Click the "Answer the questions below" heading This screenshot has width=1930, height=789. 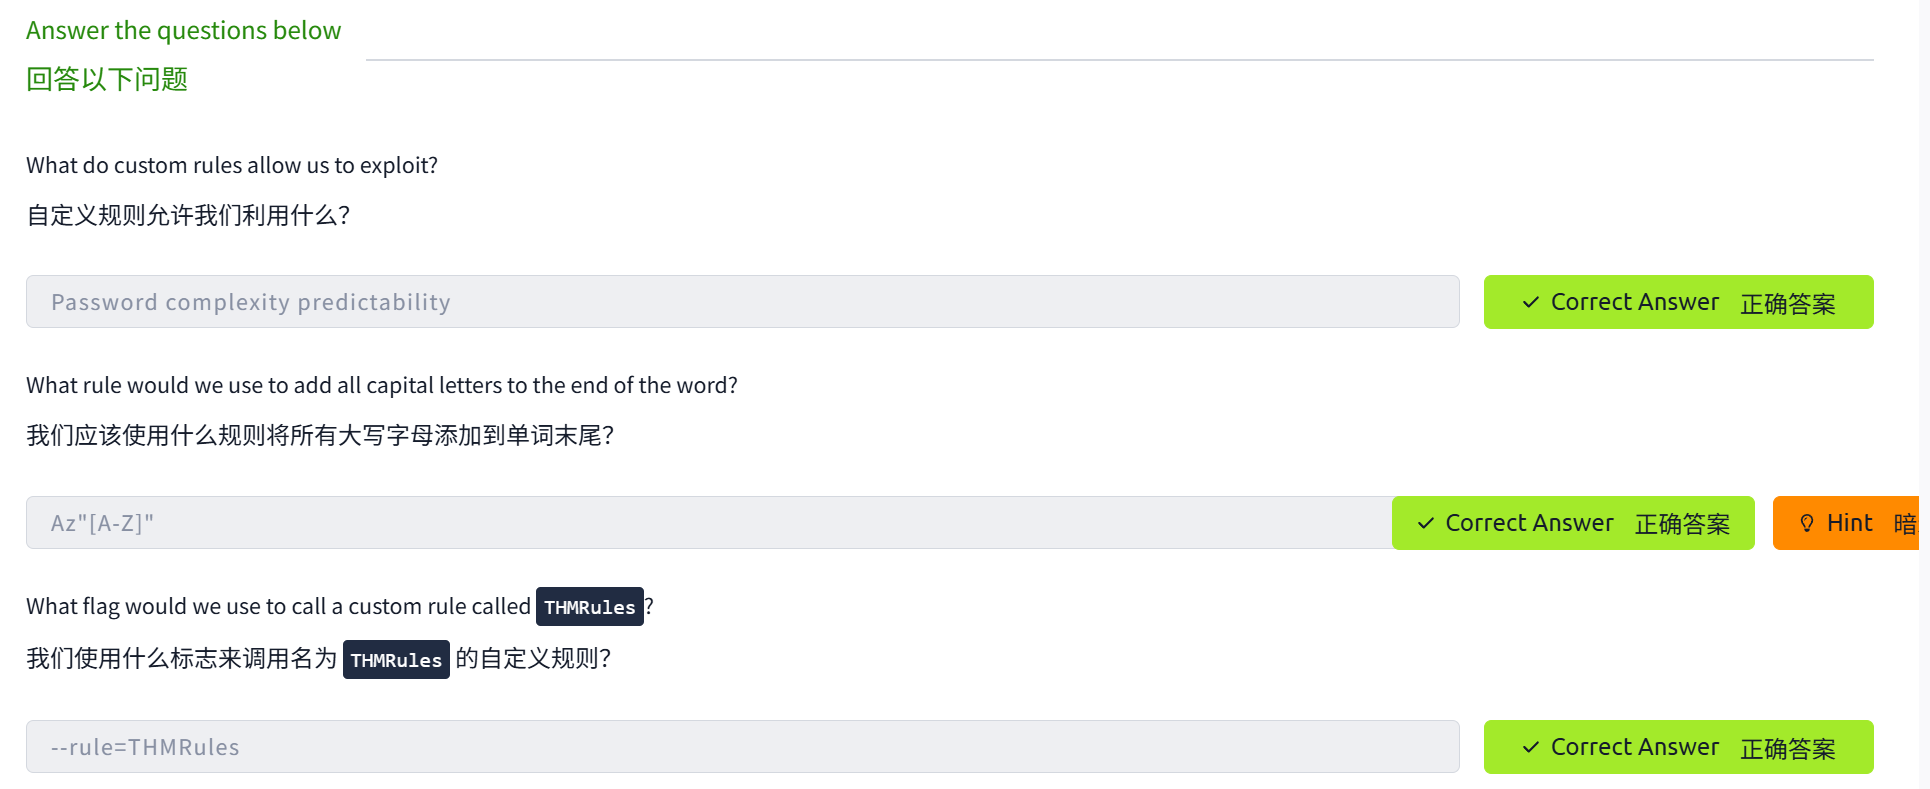(x=183, y=31)
